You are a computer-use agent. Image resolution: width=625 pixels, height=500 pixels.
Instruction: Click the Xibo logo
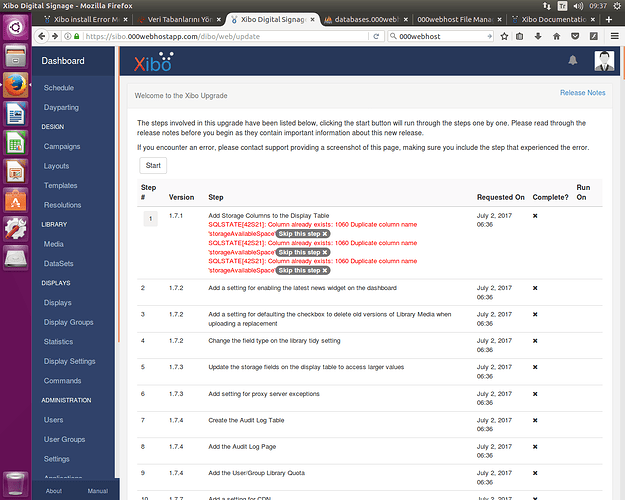click(153, 62)
